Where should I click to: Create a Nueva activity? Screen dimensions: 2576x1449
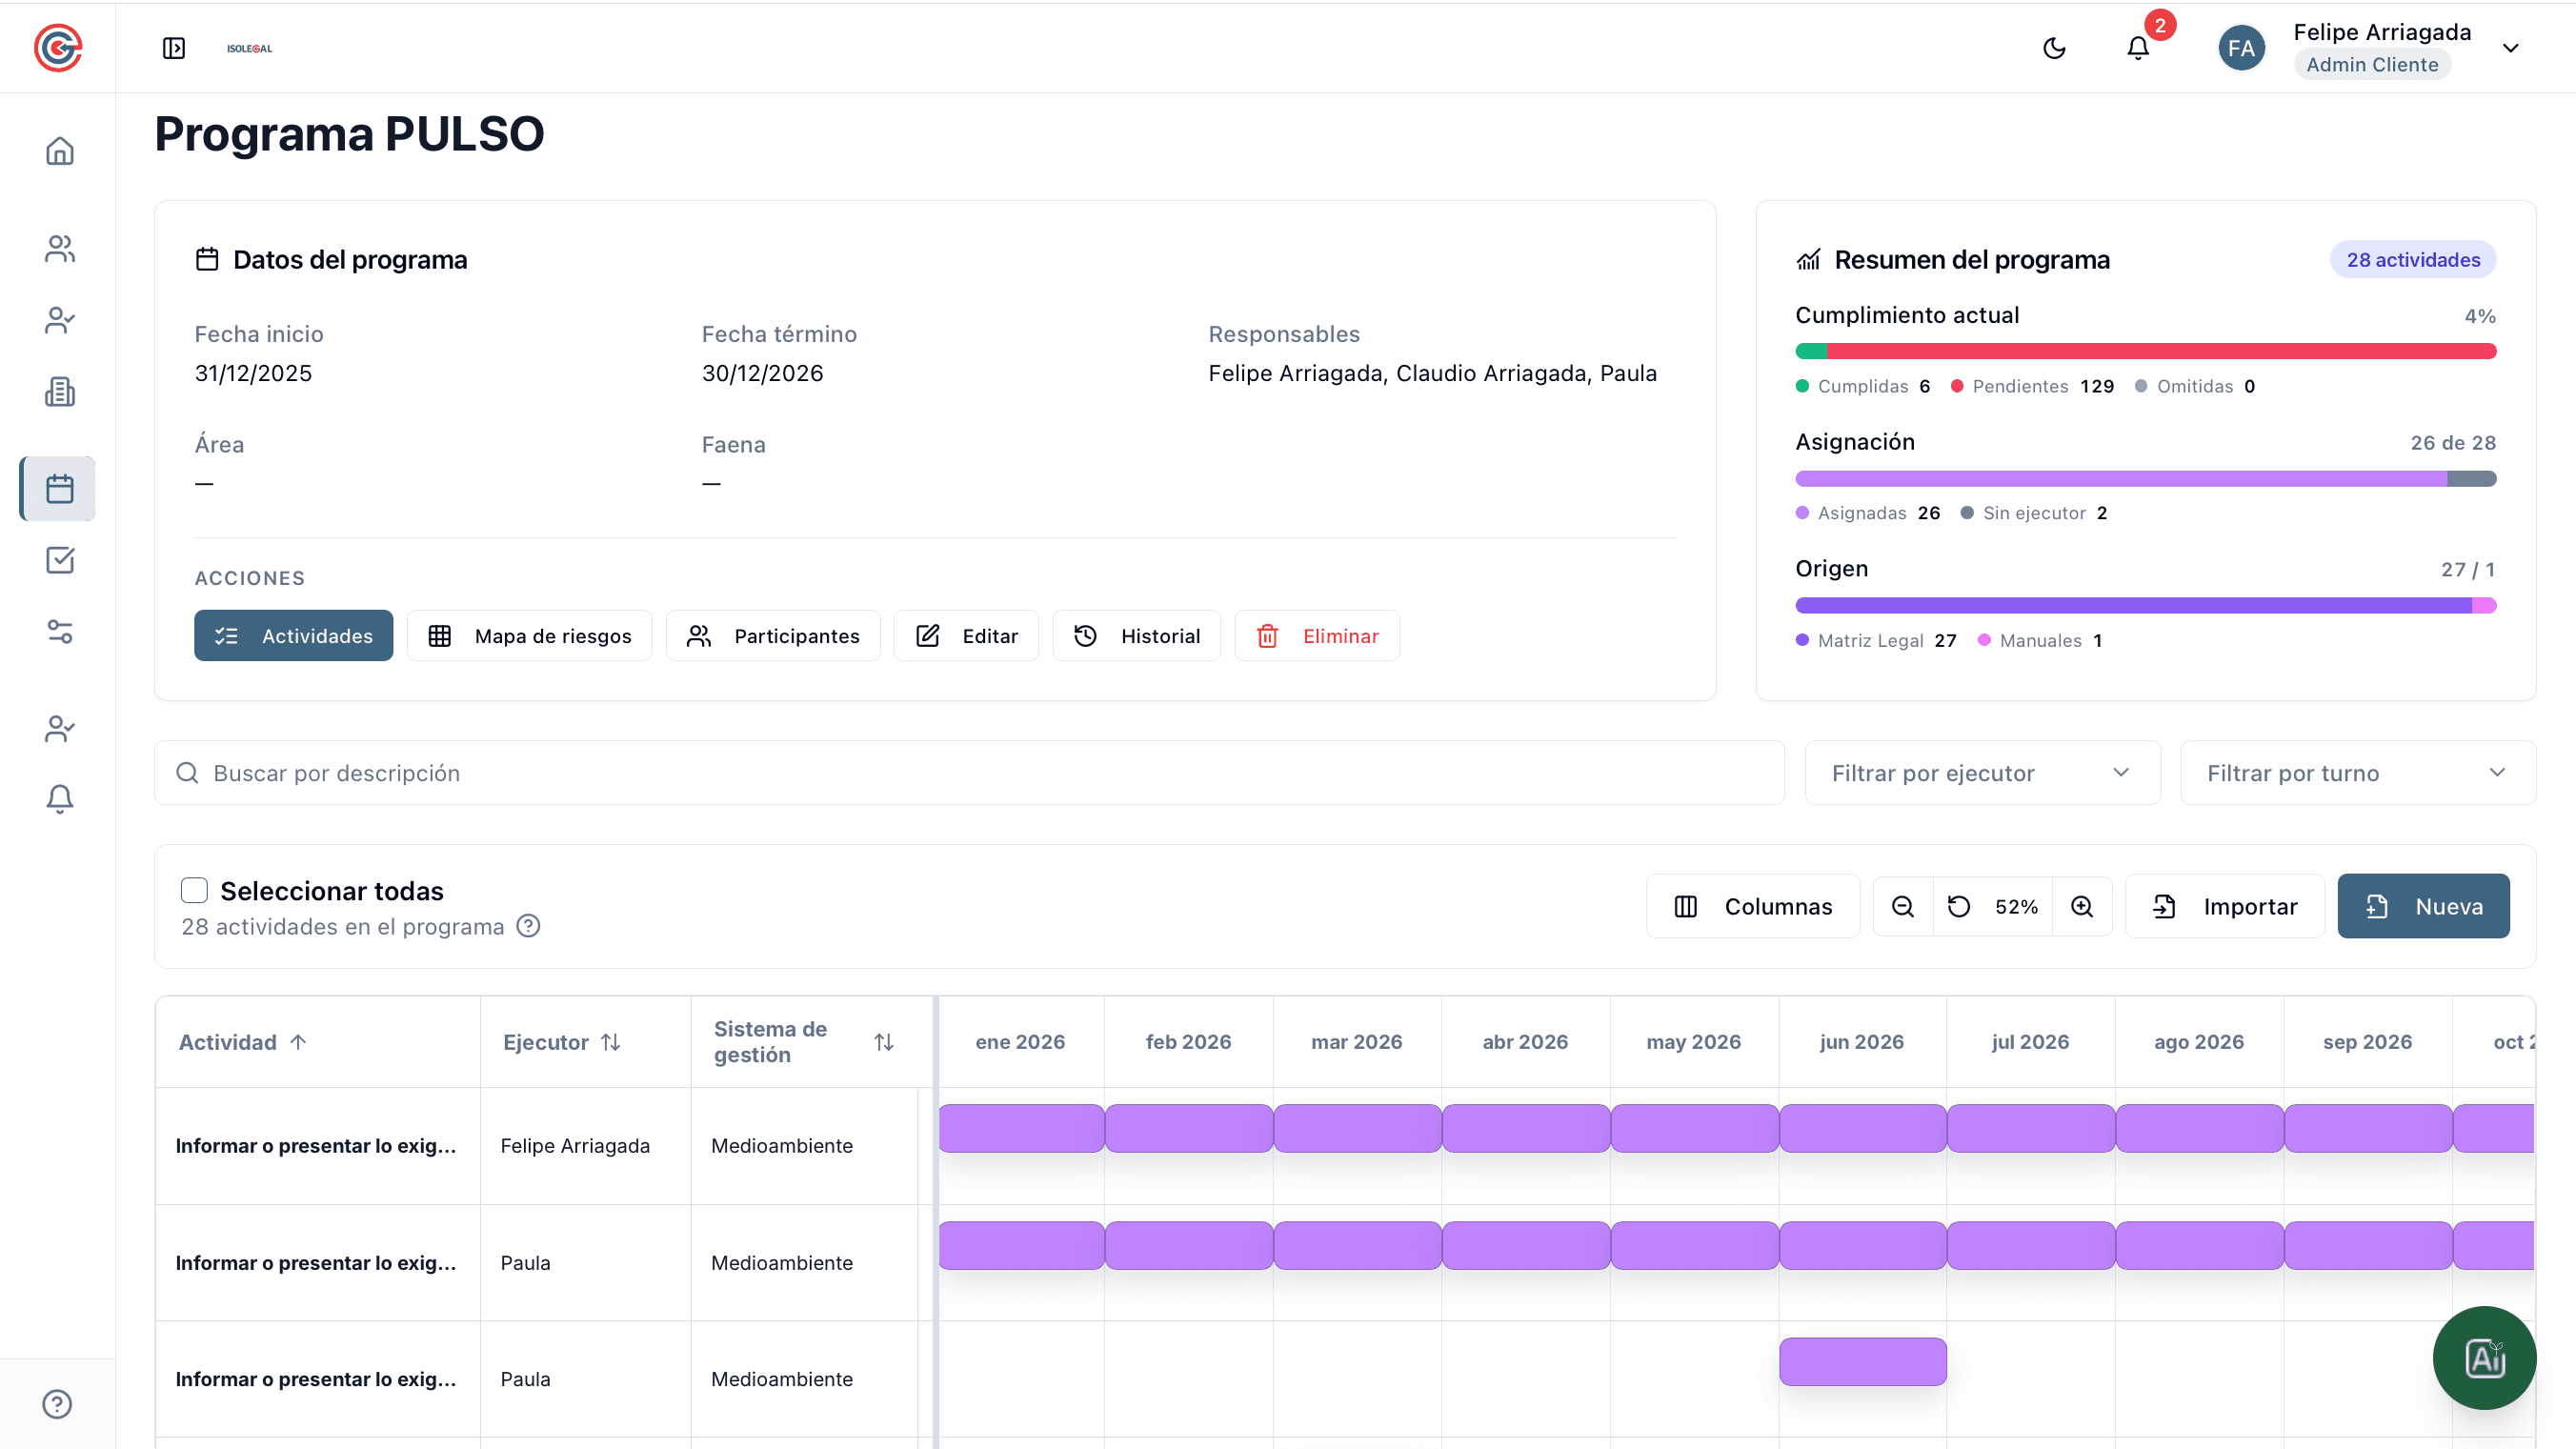click(2423, 906)
